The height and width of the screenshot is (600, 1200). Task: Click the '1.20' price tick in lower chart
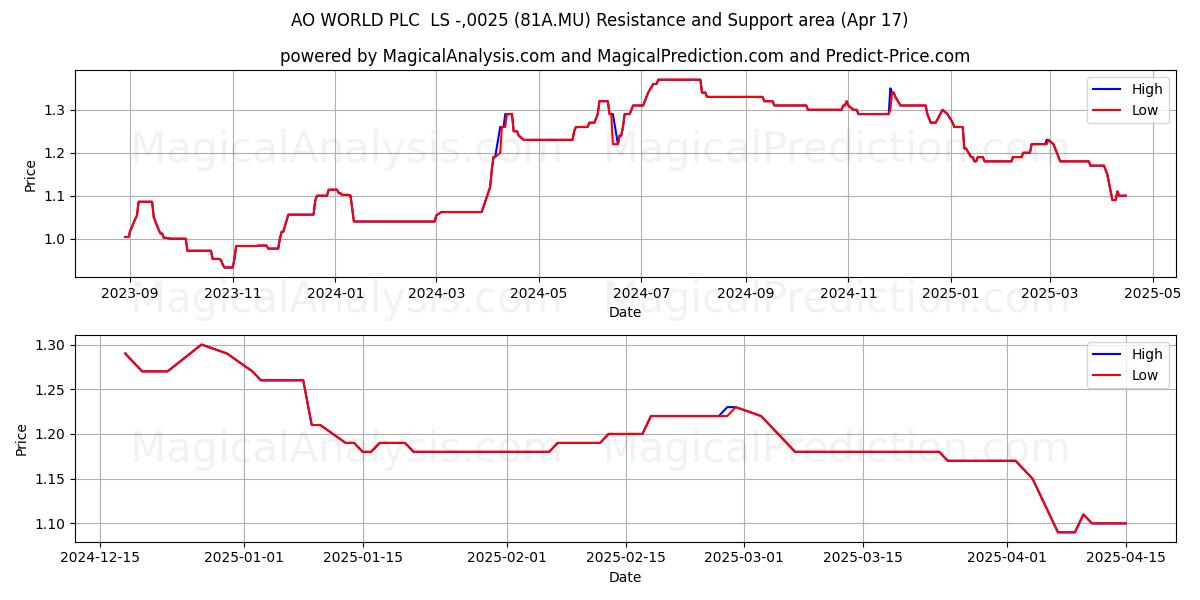(52, 435)
